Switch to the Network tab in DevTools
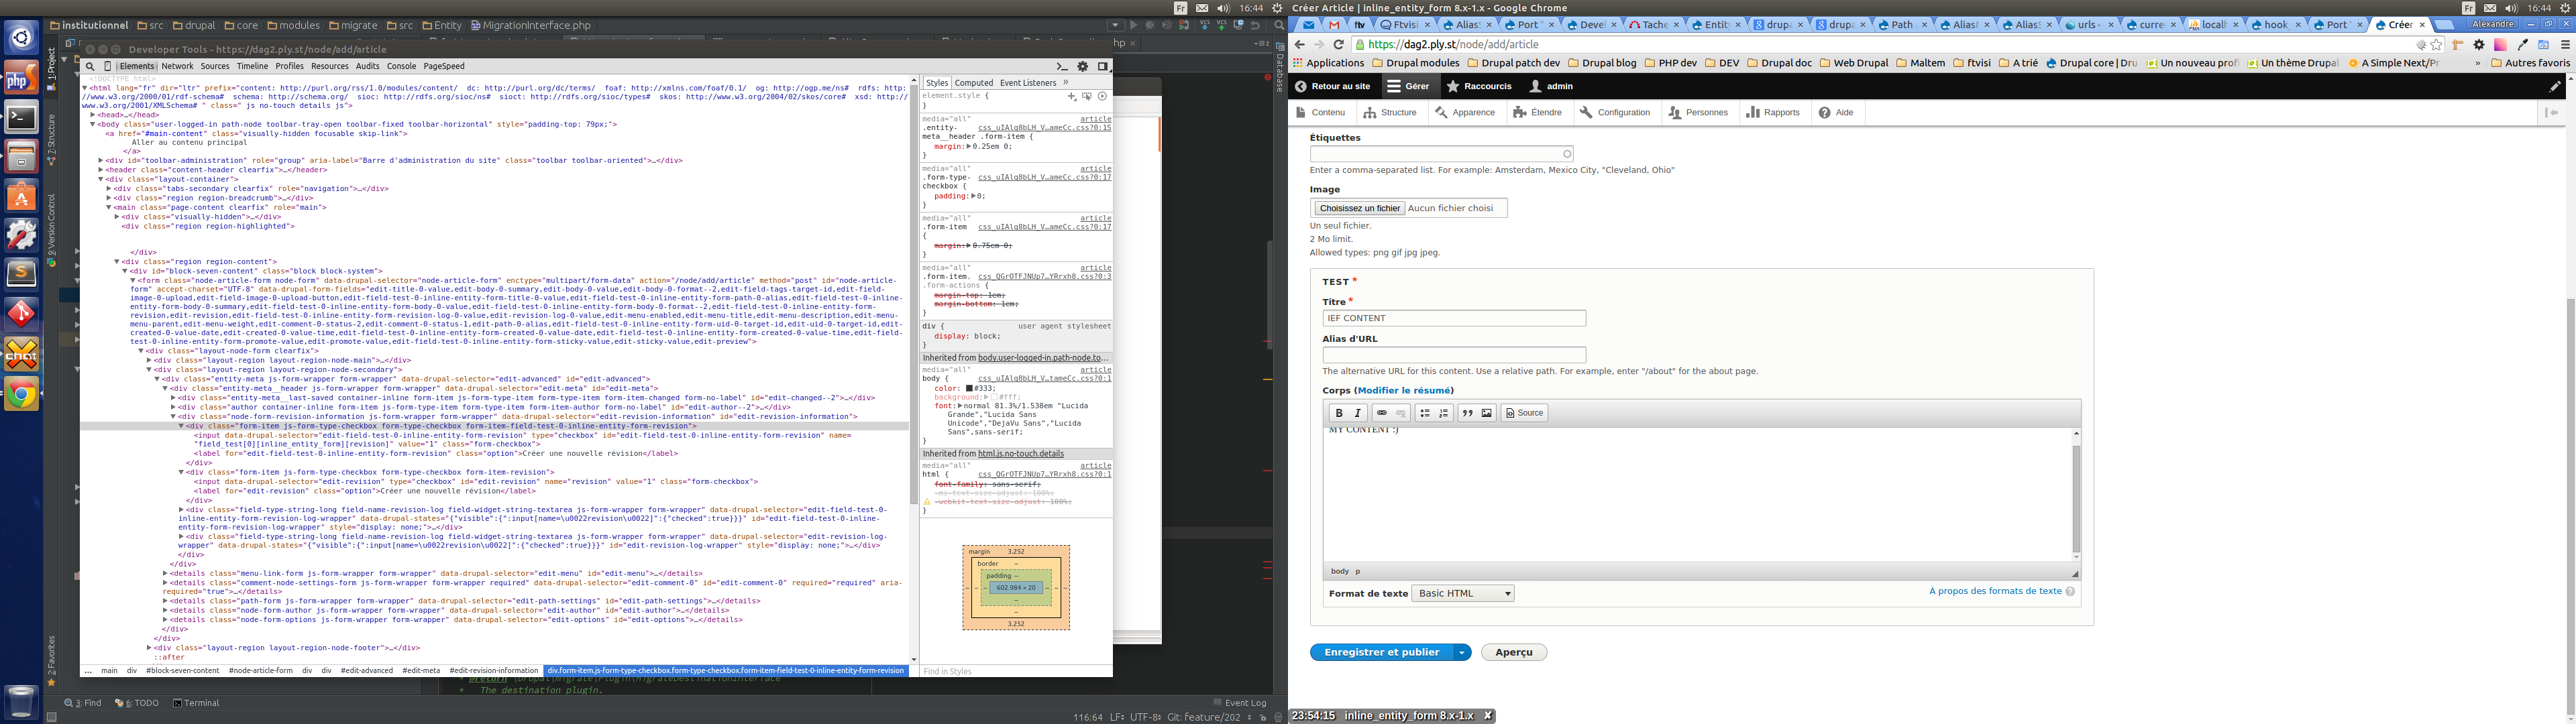2576x724 pixels. 178,66
